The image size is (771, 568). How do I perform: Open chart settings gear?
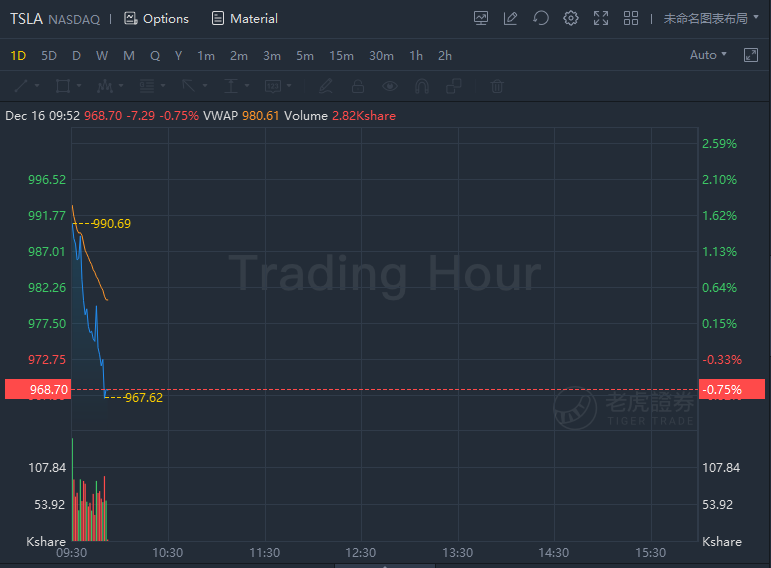(571, 19)
